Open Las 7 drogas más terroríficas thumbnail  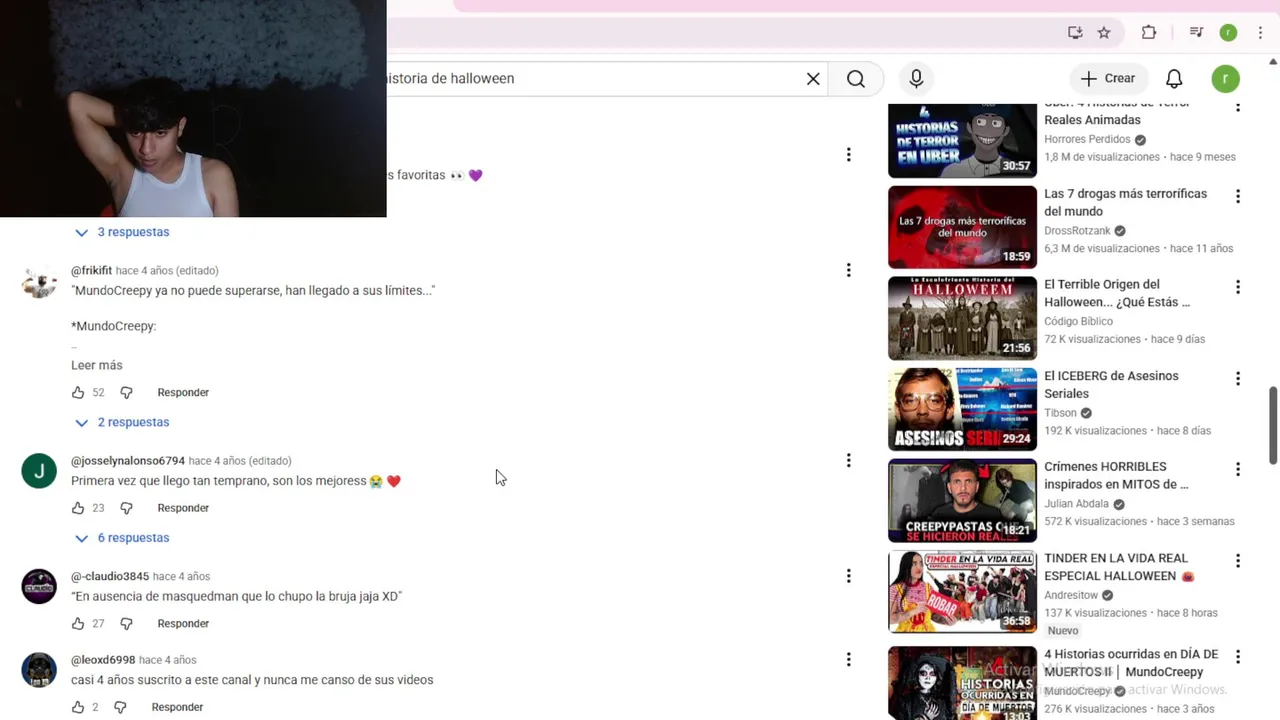pyautogui.click(x=962, y=227)
